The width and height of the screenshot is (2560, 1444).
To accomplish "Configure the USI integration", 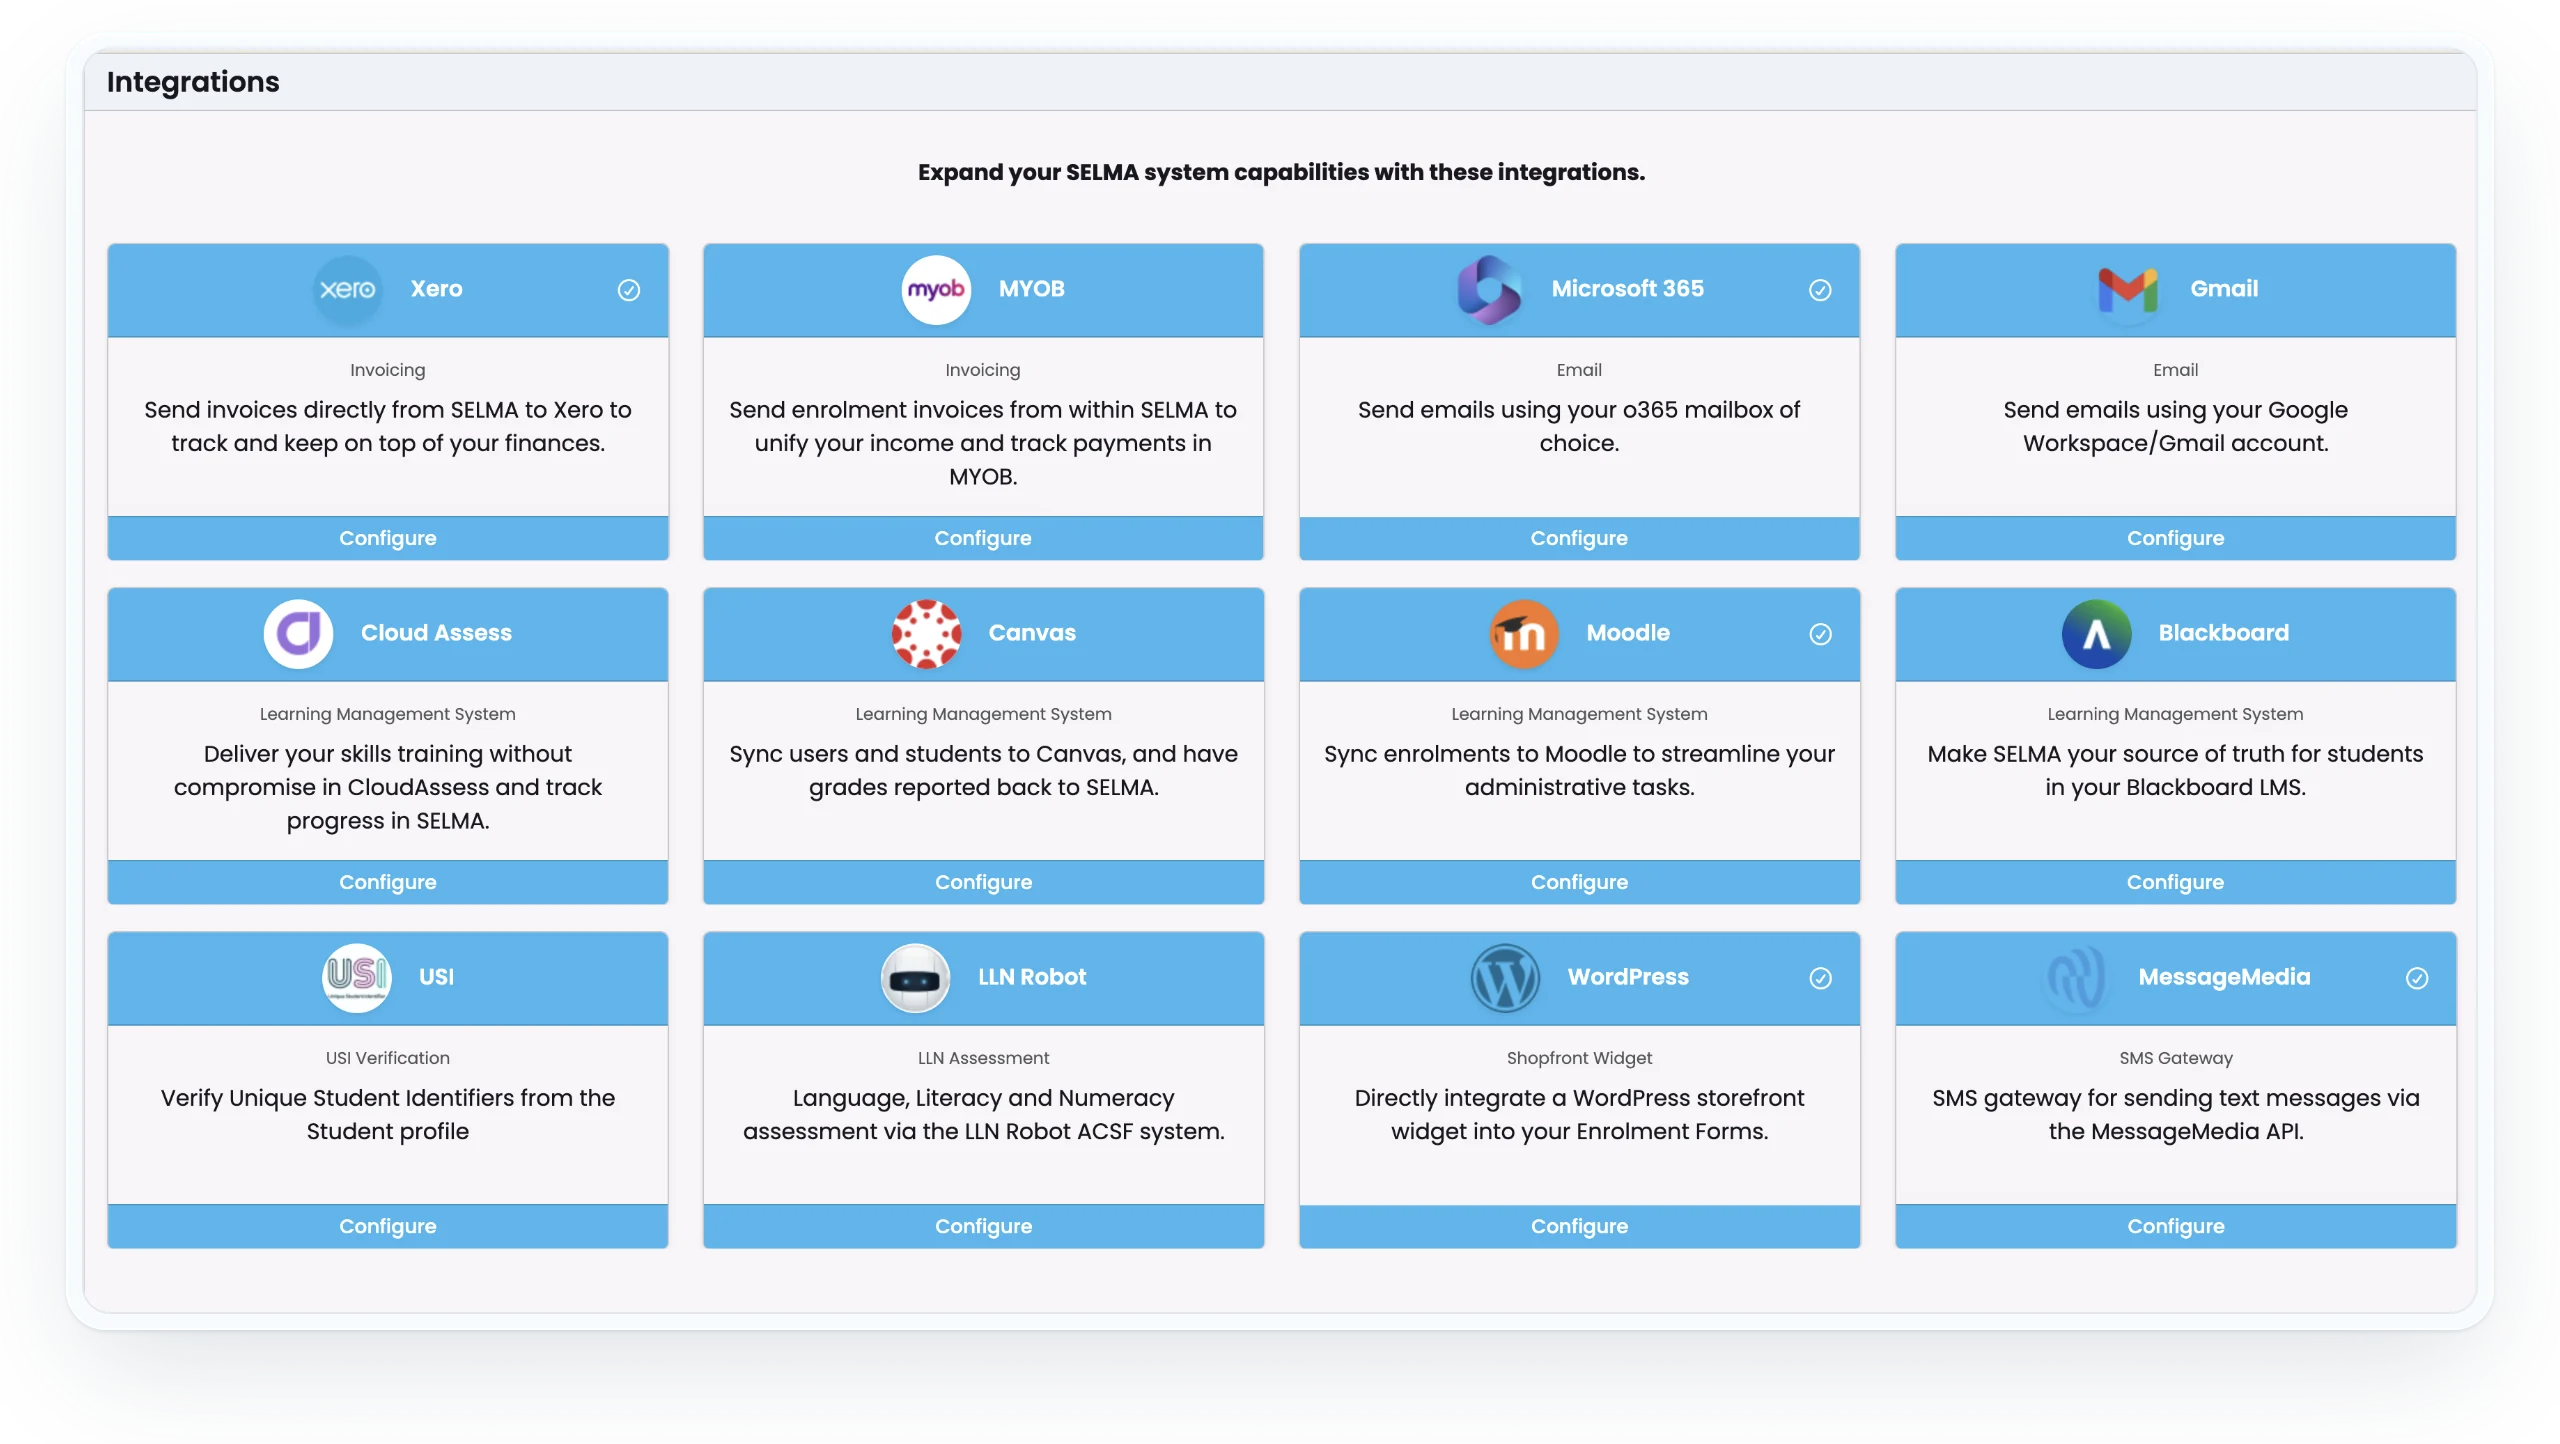I will click(x=388, y=1226).
